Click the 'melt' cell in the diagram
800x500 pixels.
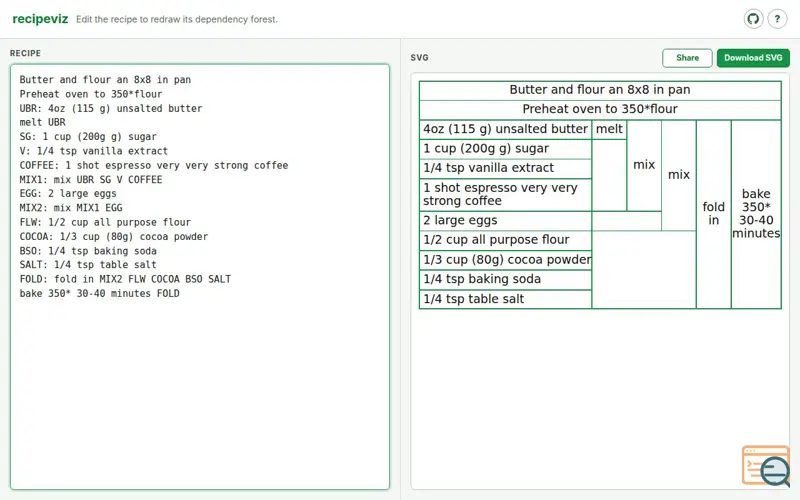[609, 130]
